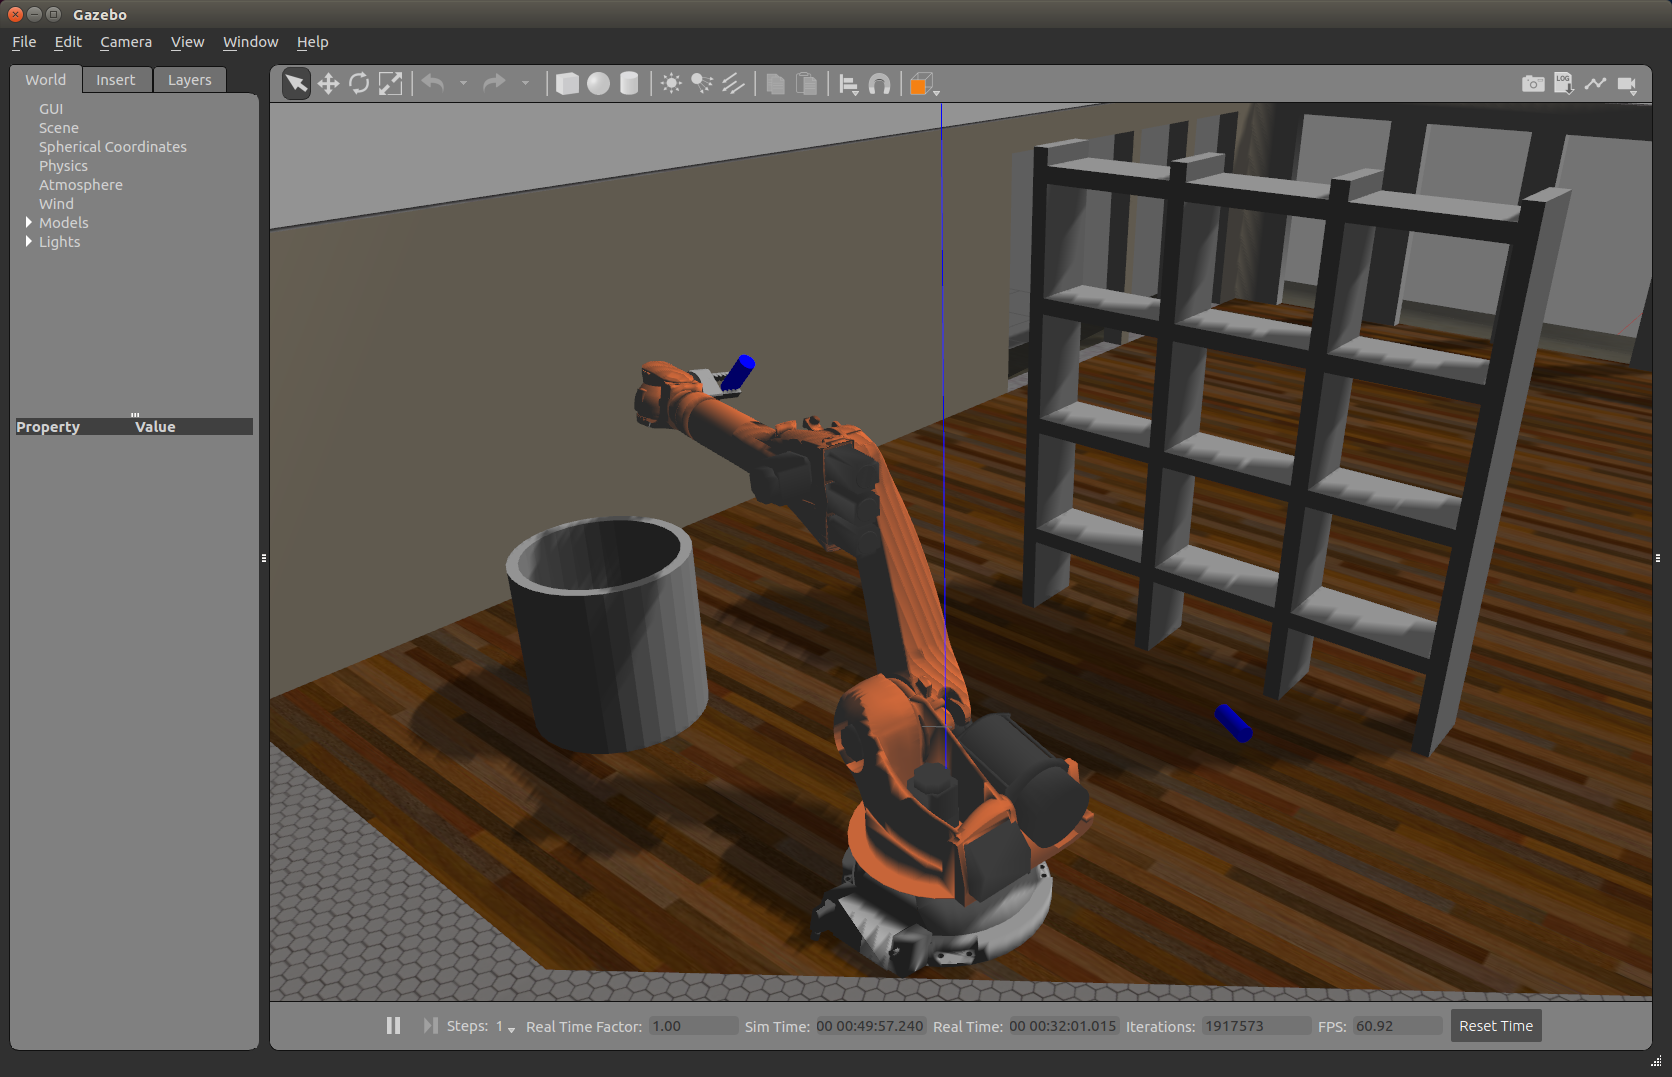Open the Window menu
This screenshot has height=1077, width=1672.
tap(250, 42)
